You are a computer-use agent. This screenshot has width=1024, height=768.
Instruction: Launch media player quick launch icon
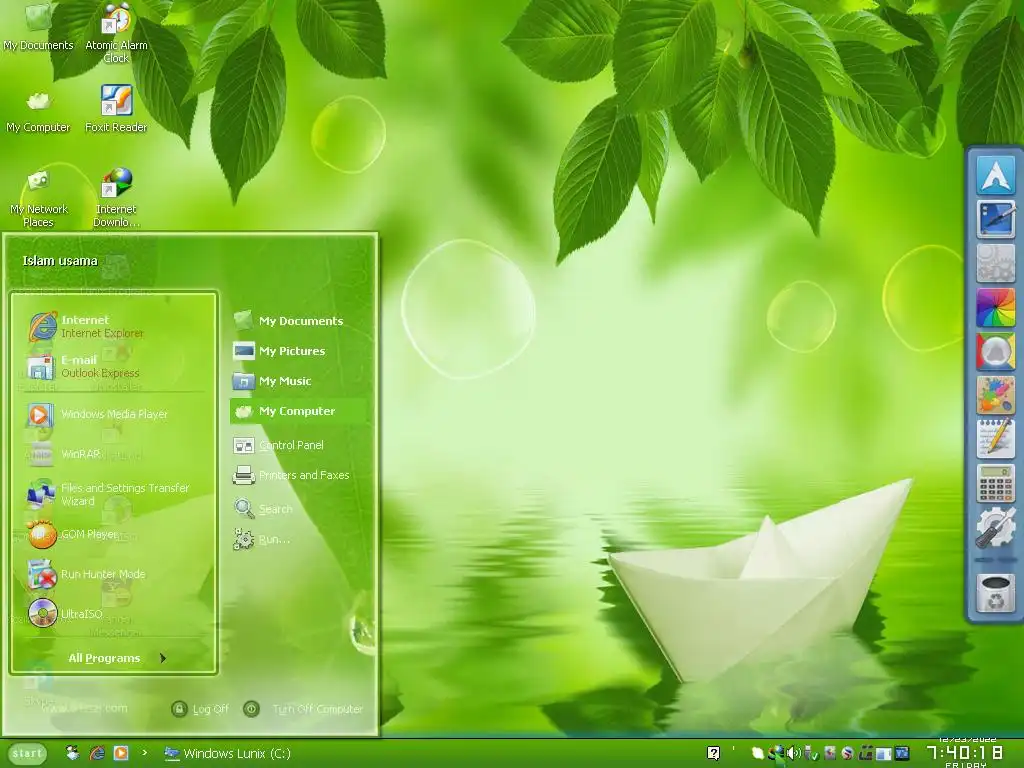coord(121,753)
